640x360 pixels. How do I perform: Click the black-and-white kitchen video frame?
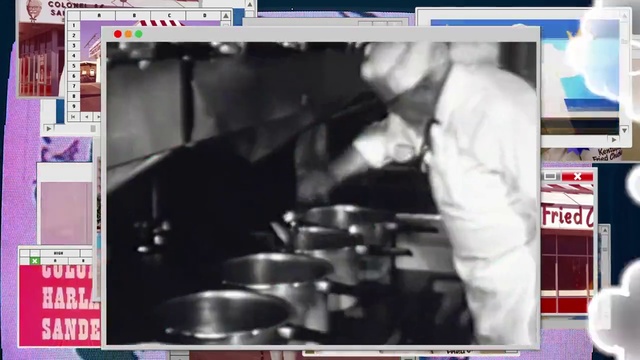pos(322,193)
